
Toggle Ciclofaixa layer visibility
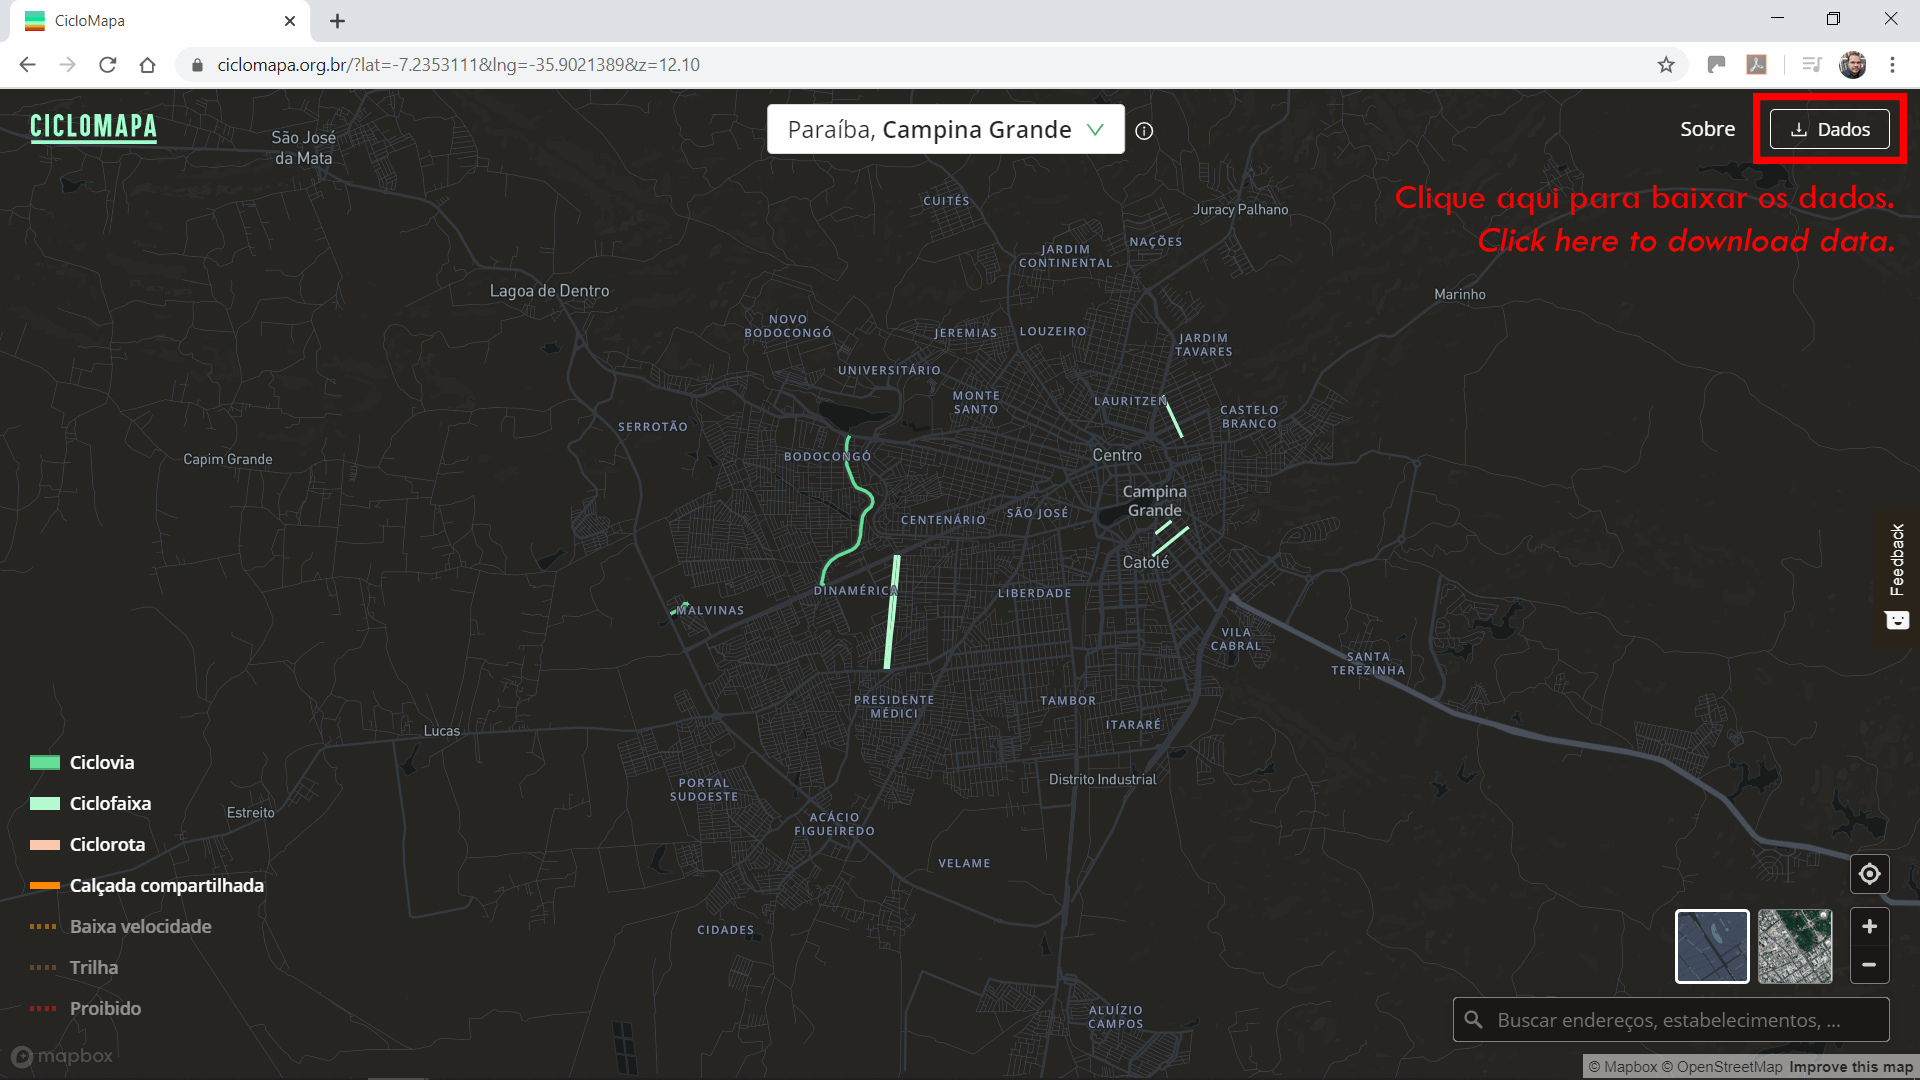pos(110,804)
